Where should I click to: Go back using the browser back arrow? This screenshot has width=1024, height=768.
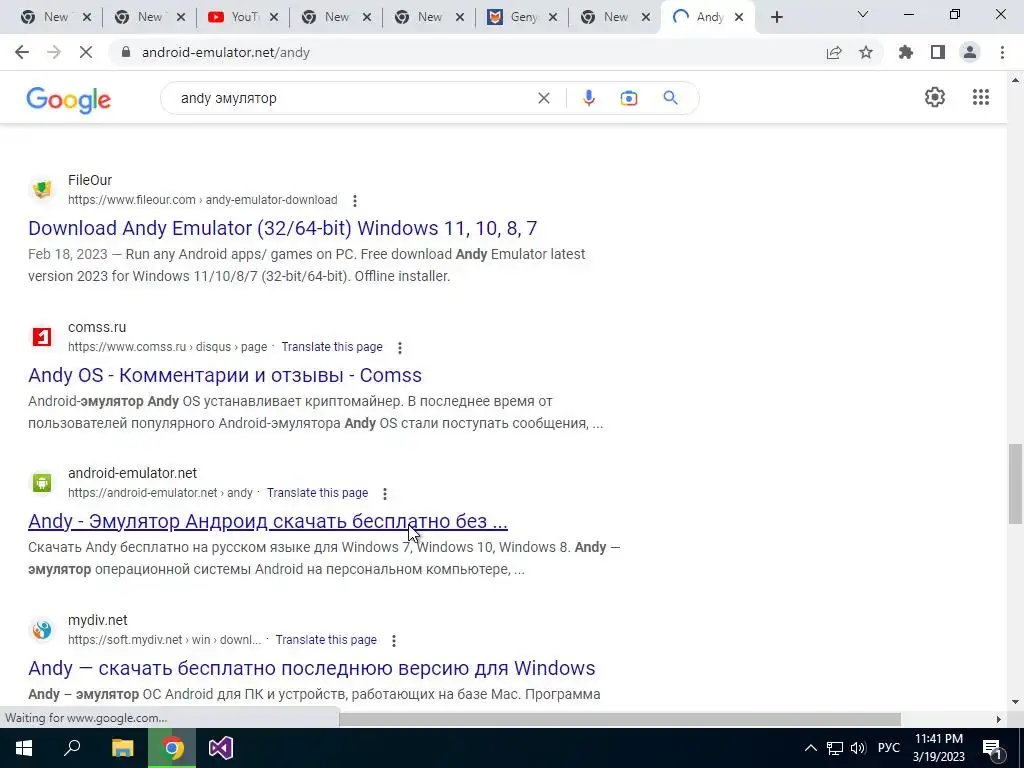pyautogui.click(x=22, y=52)
